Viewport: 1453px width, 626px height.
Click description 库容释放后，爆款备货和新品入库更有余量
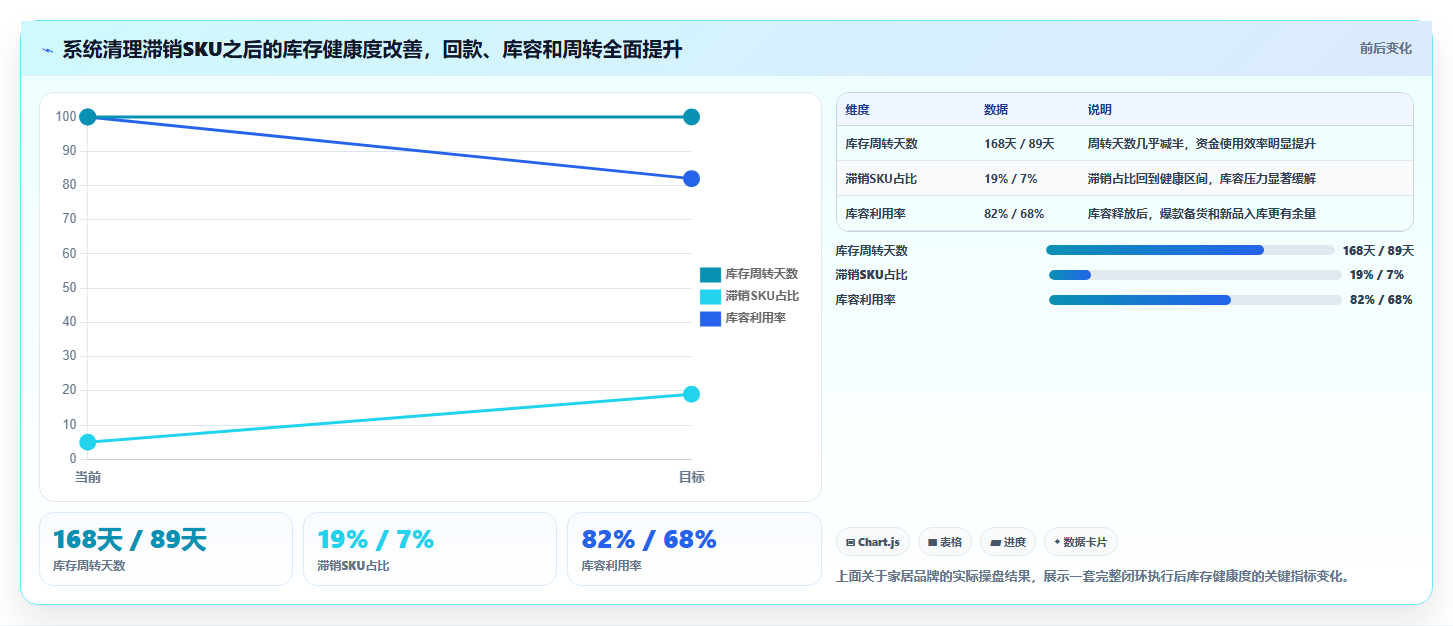pos(1202,214)
